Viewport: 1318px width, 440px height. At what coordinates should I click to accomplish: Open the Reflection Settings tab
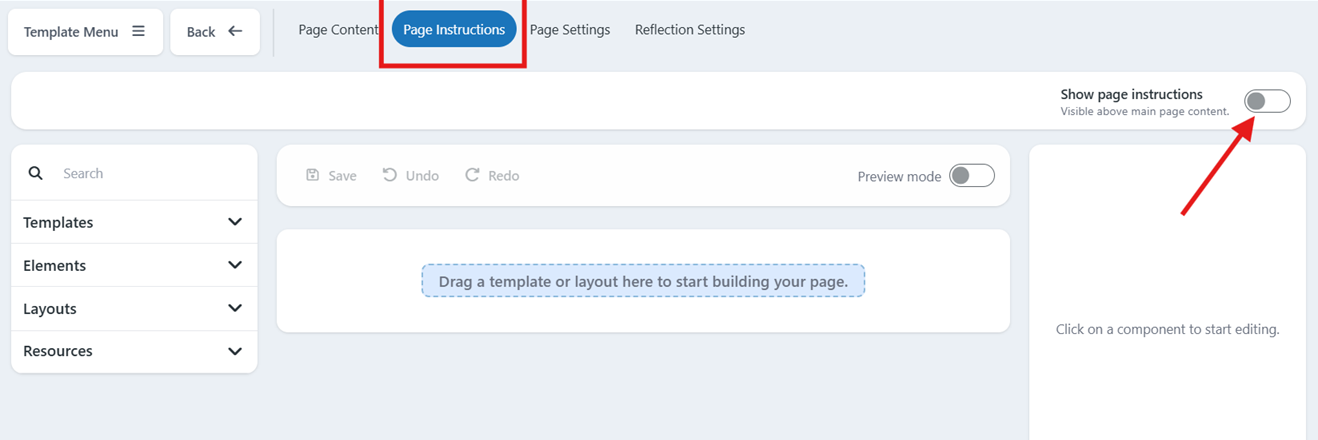click(690, 30)
